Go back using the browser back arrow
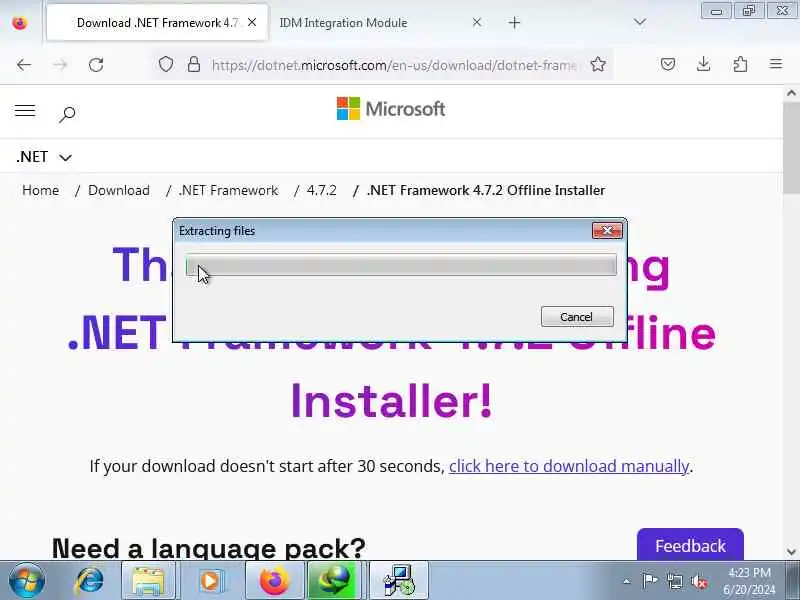Viewport: 800px width, 600px height. click(23, 65)
